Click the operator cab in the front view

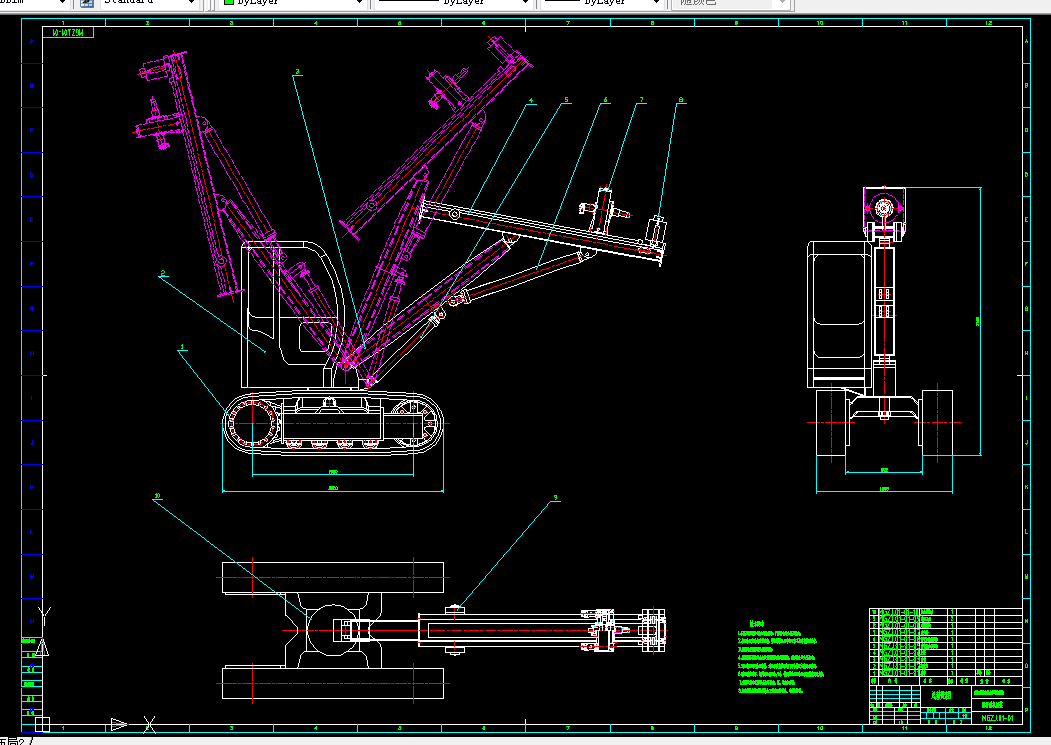tap(841, 314)
